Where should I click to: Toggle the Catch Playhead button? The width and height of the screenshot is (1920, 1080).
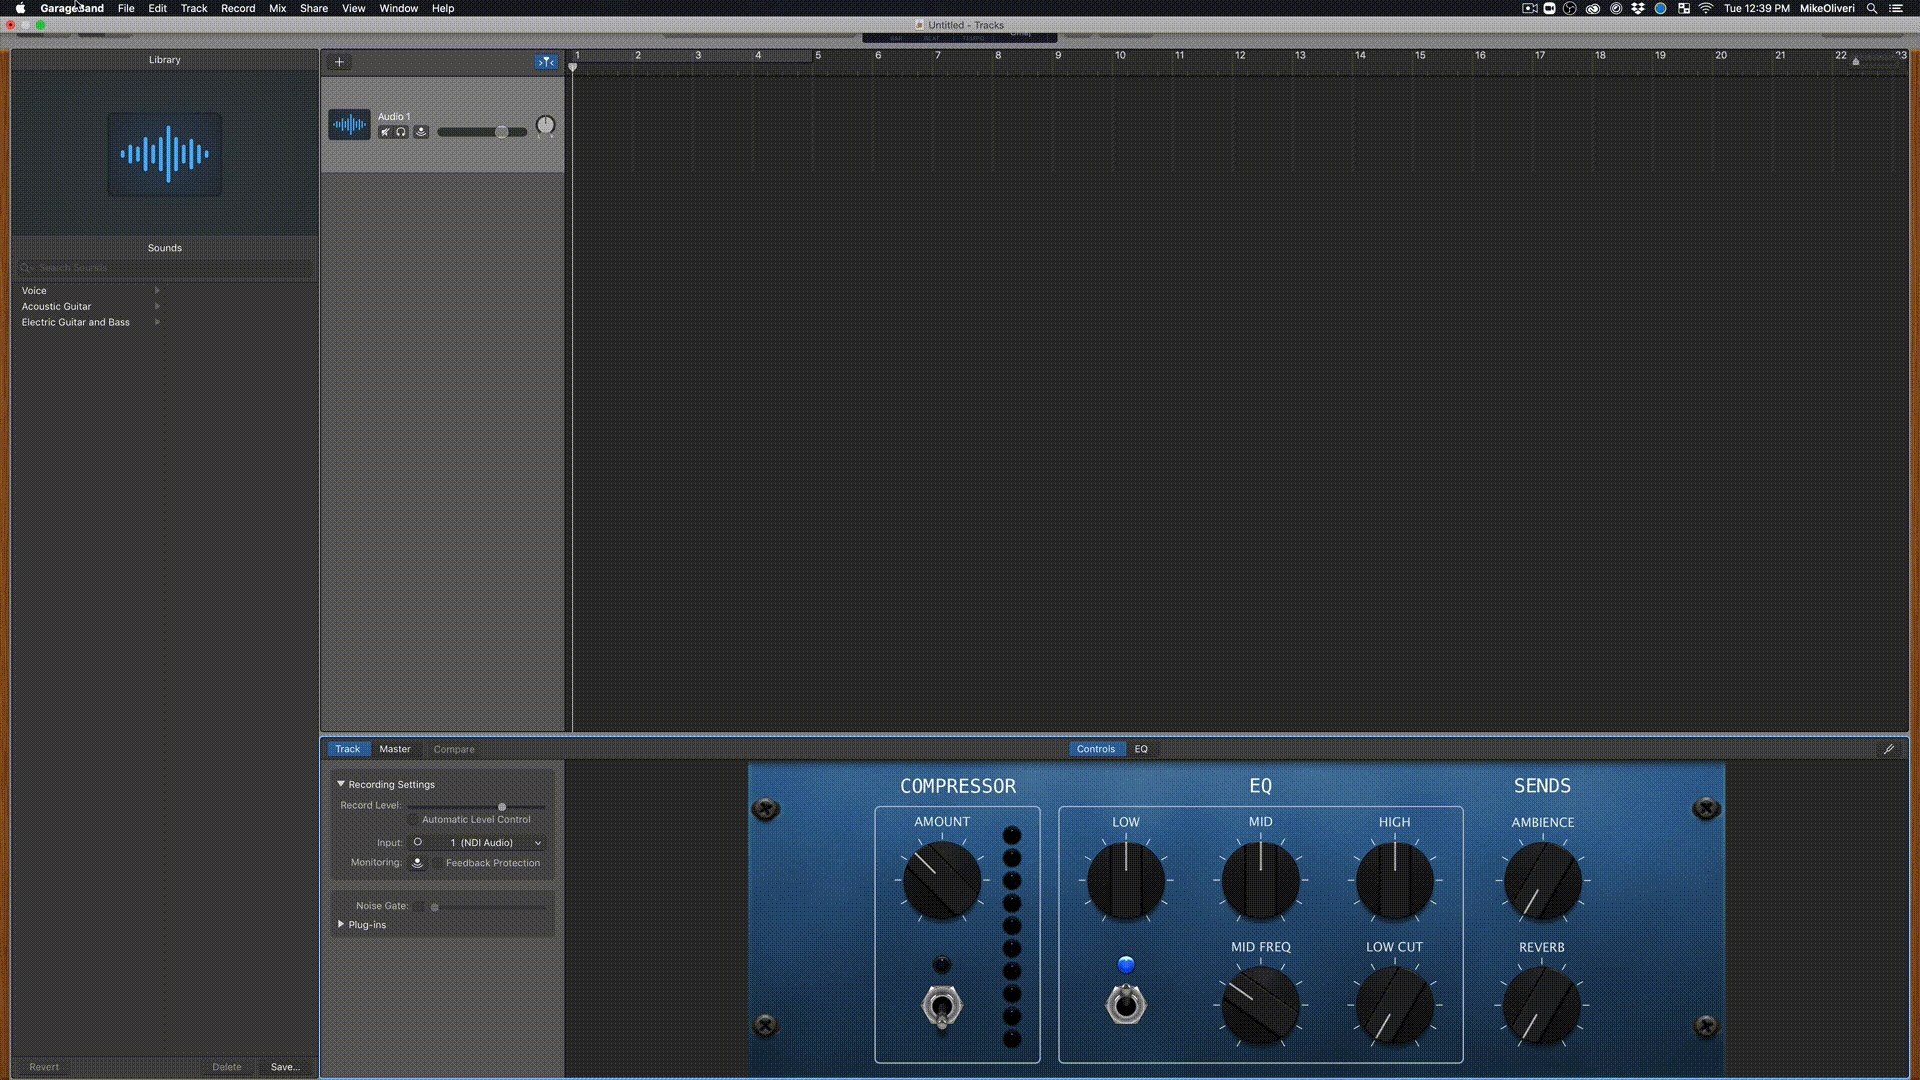point(545,62)
